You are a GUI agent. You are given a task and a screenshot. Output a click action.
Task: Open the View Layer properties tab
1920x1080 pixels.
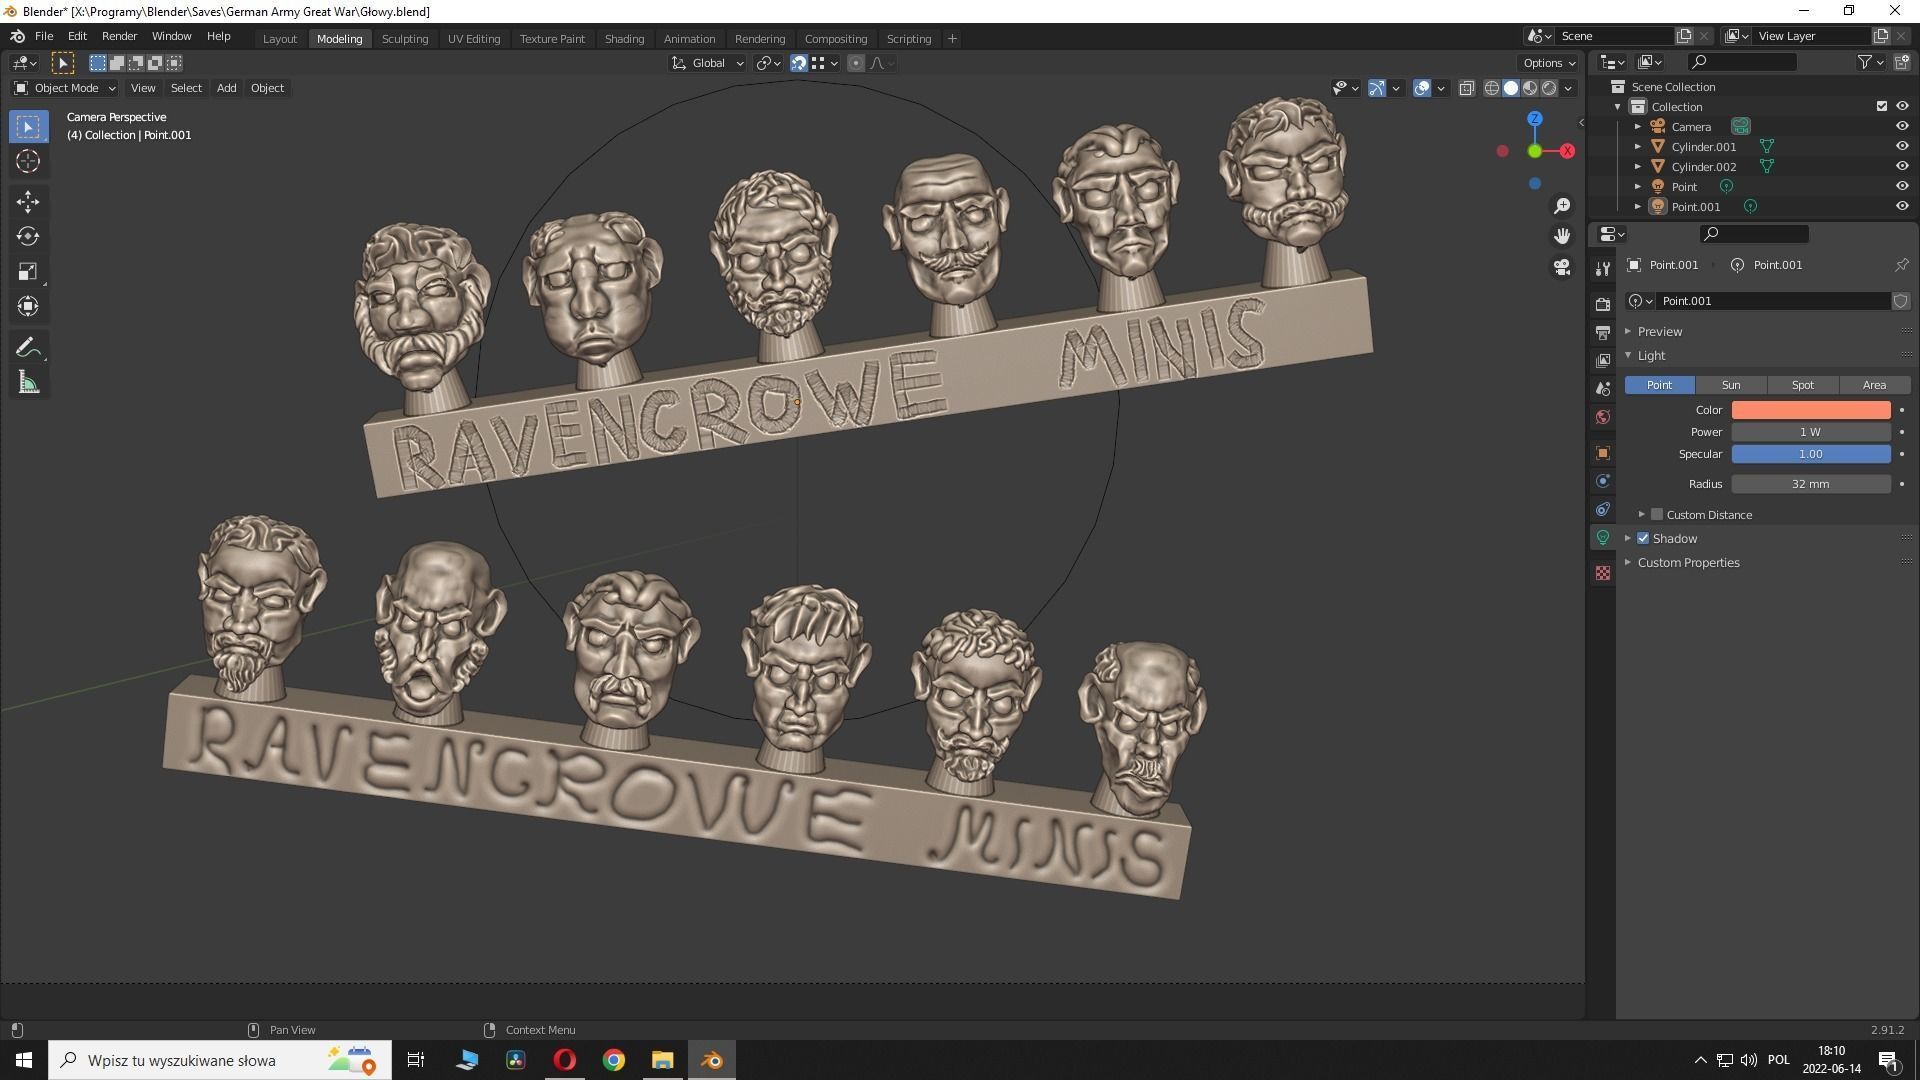coord(1603,360)
